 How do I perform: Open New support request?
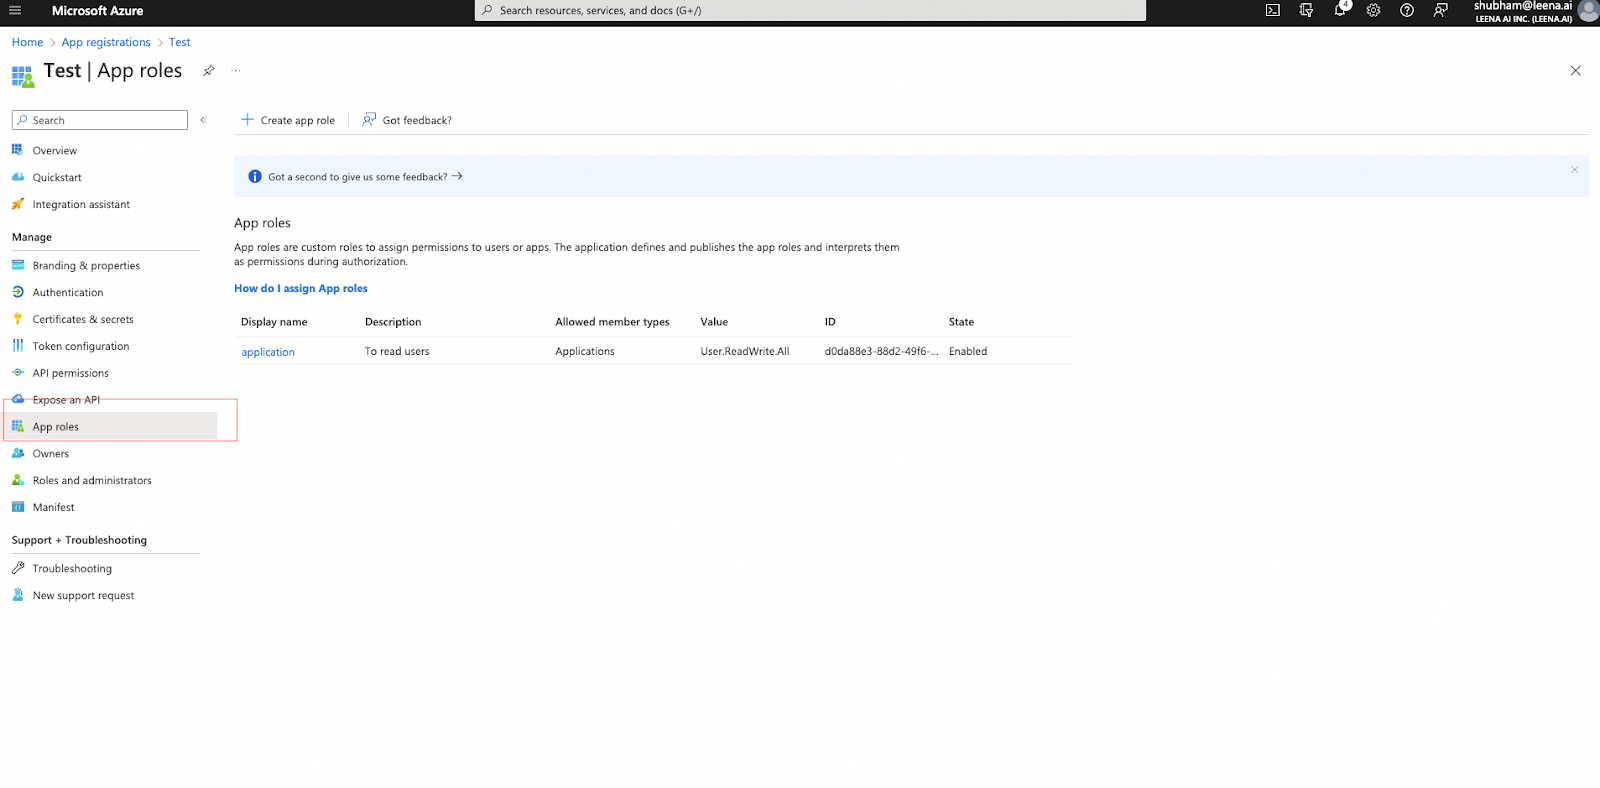tap(83, 596)
